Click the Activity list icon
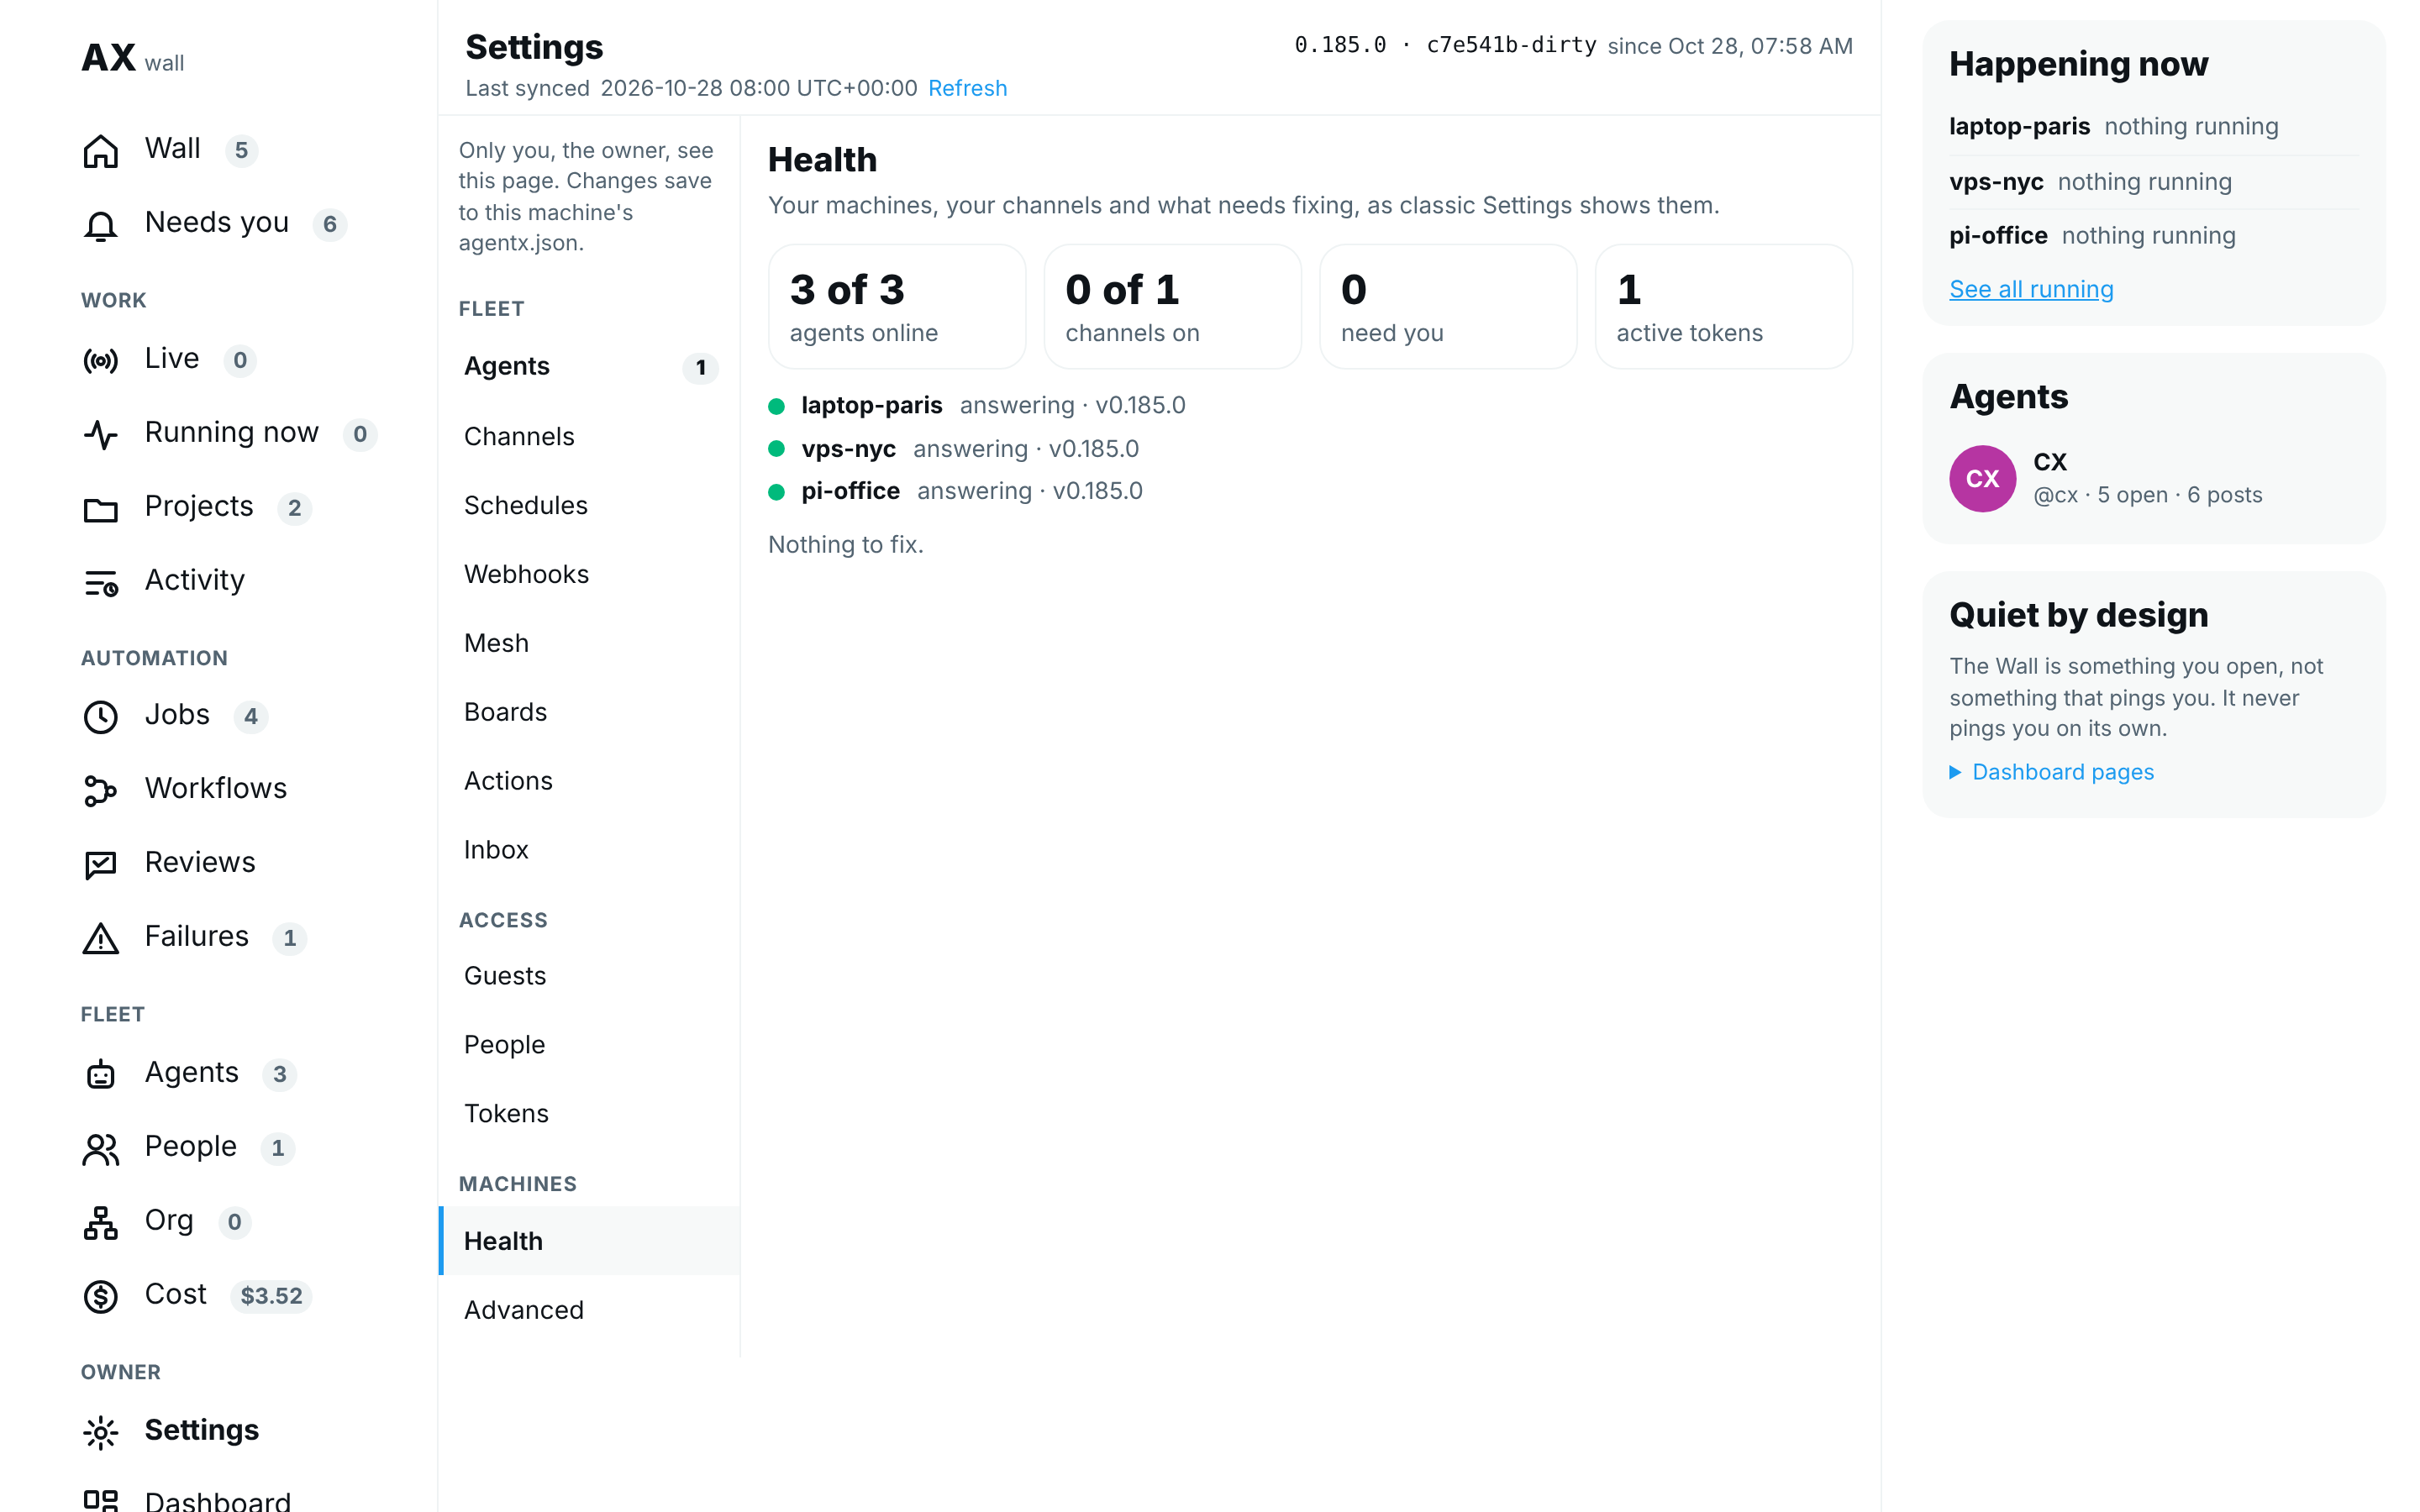Screen dimensions: 2420x1512 tap(101, 582)
